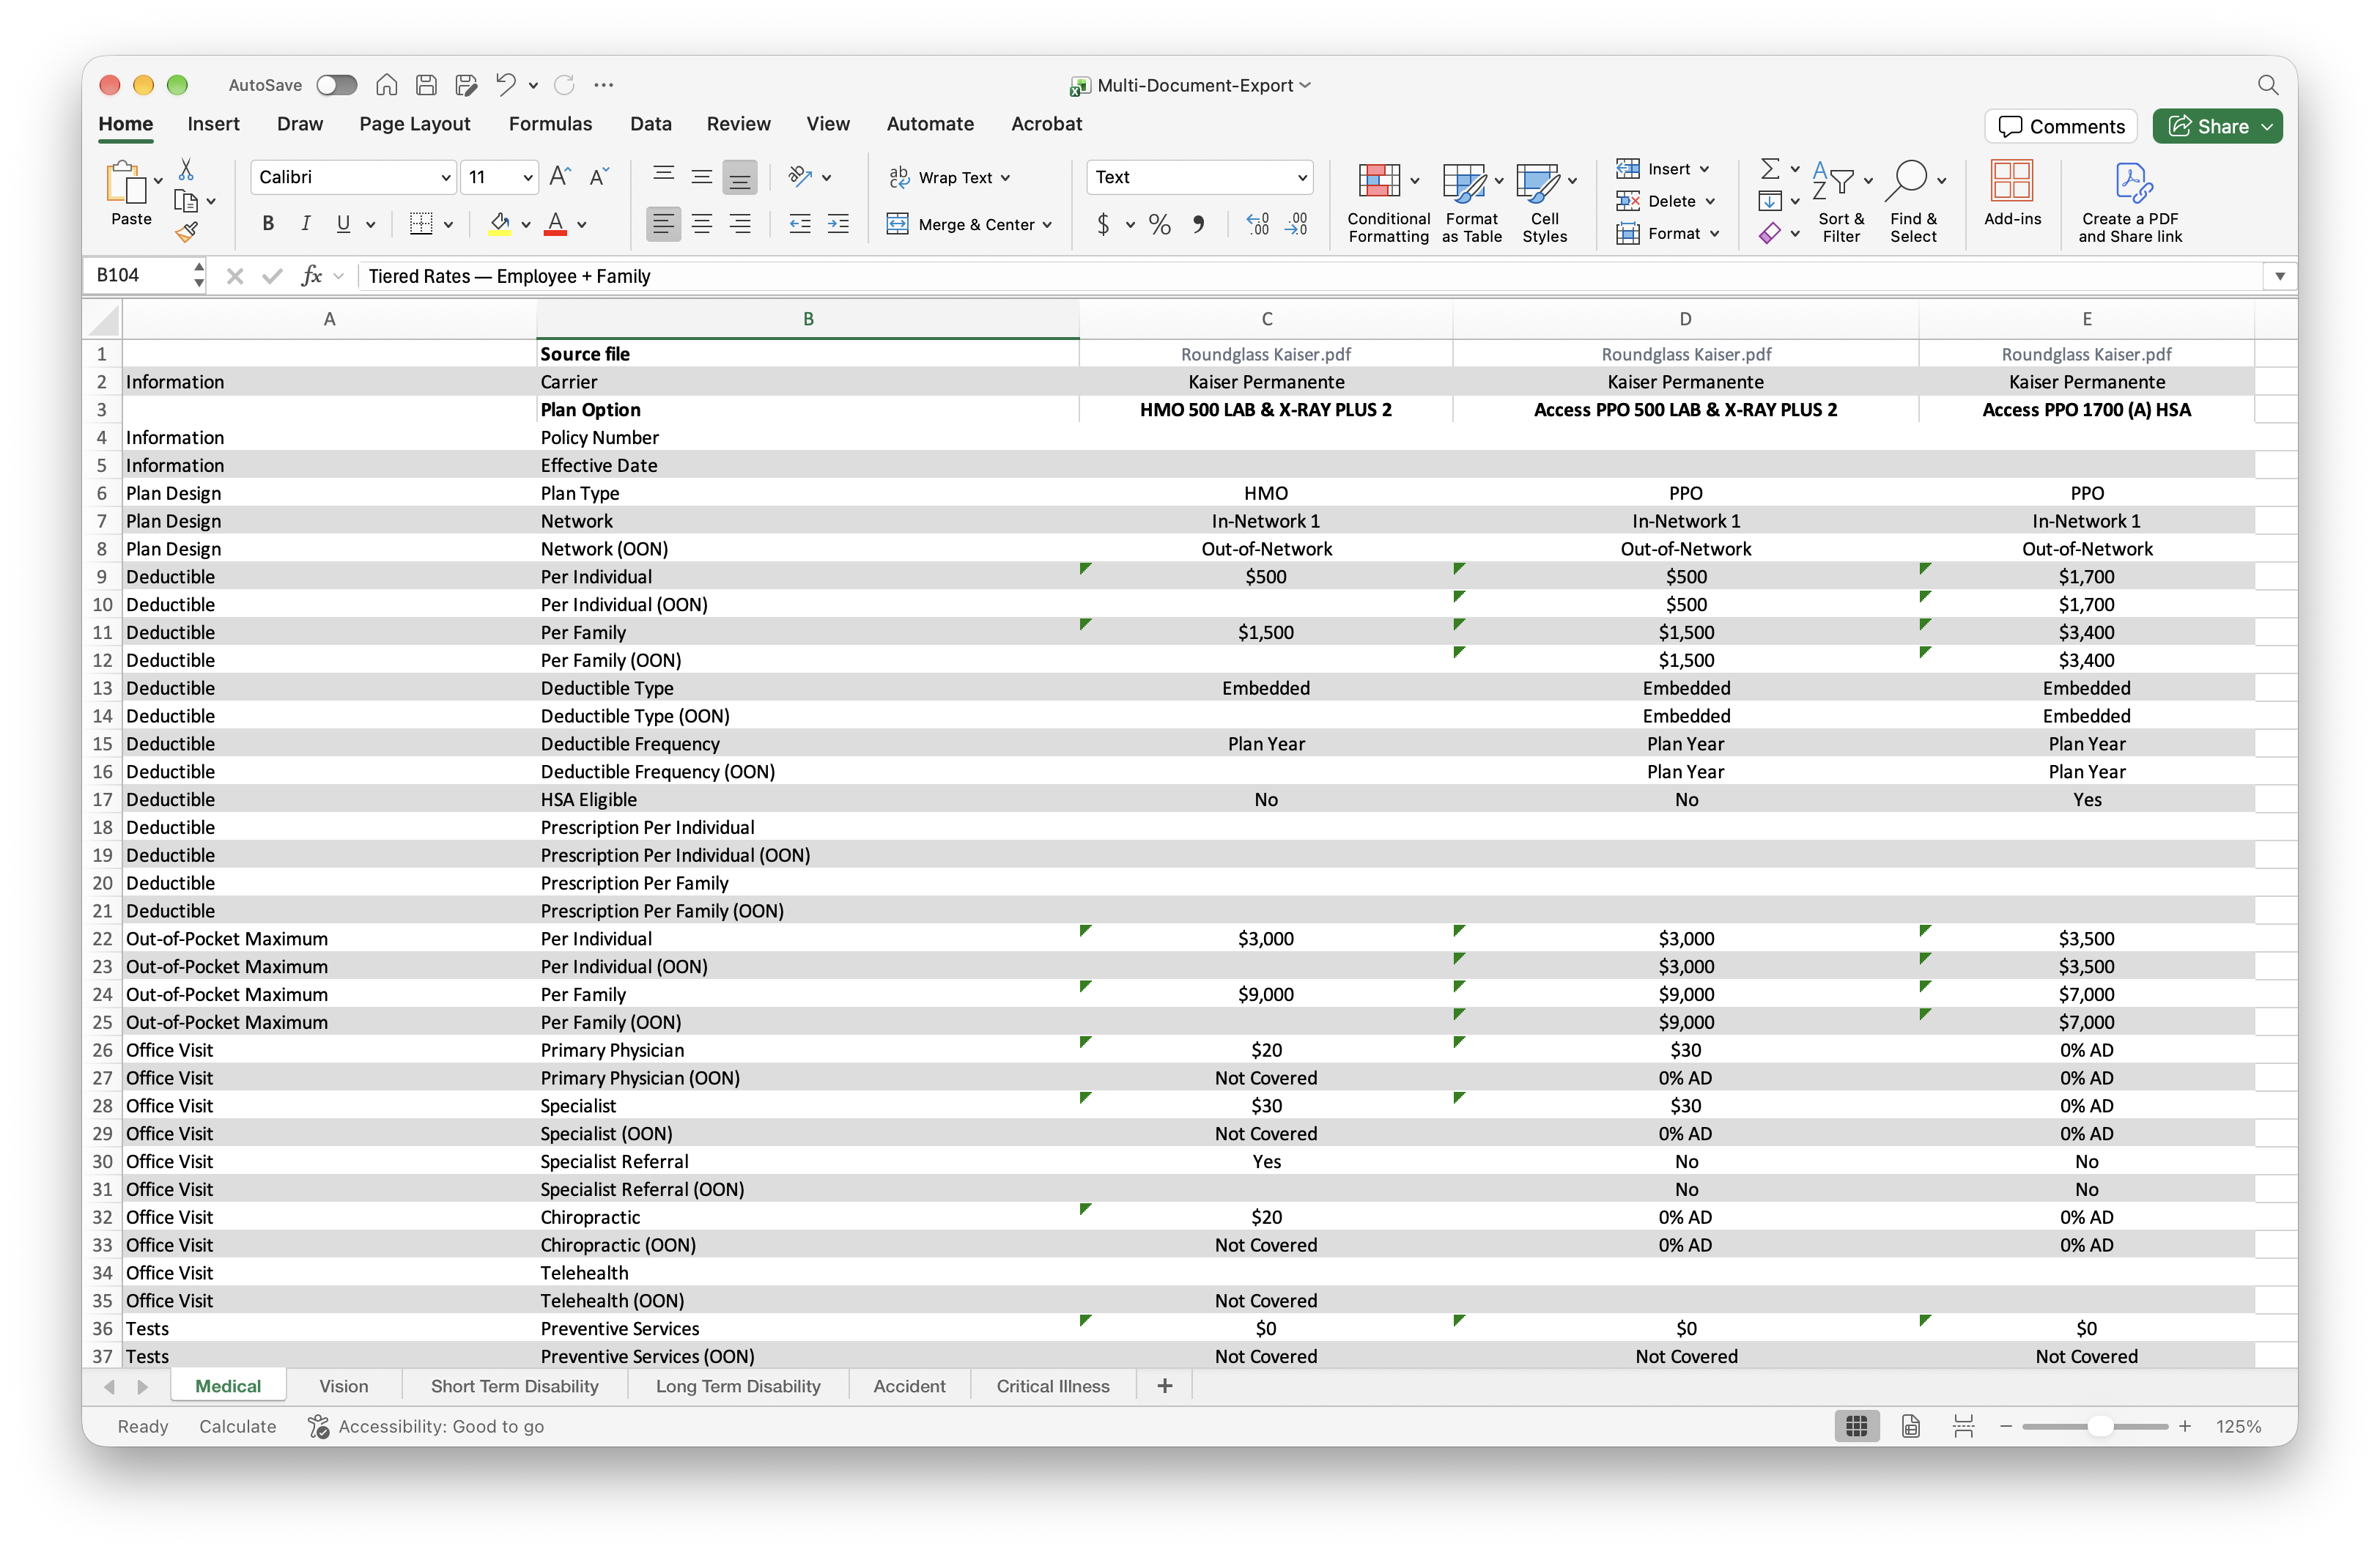Click the Format Painter brush icon
The height and width of the screenshot is (1555, 2380).
[186, 232]
